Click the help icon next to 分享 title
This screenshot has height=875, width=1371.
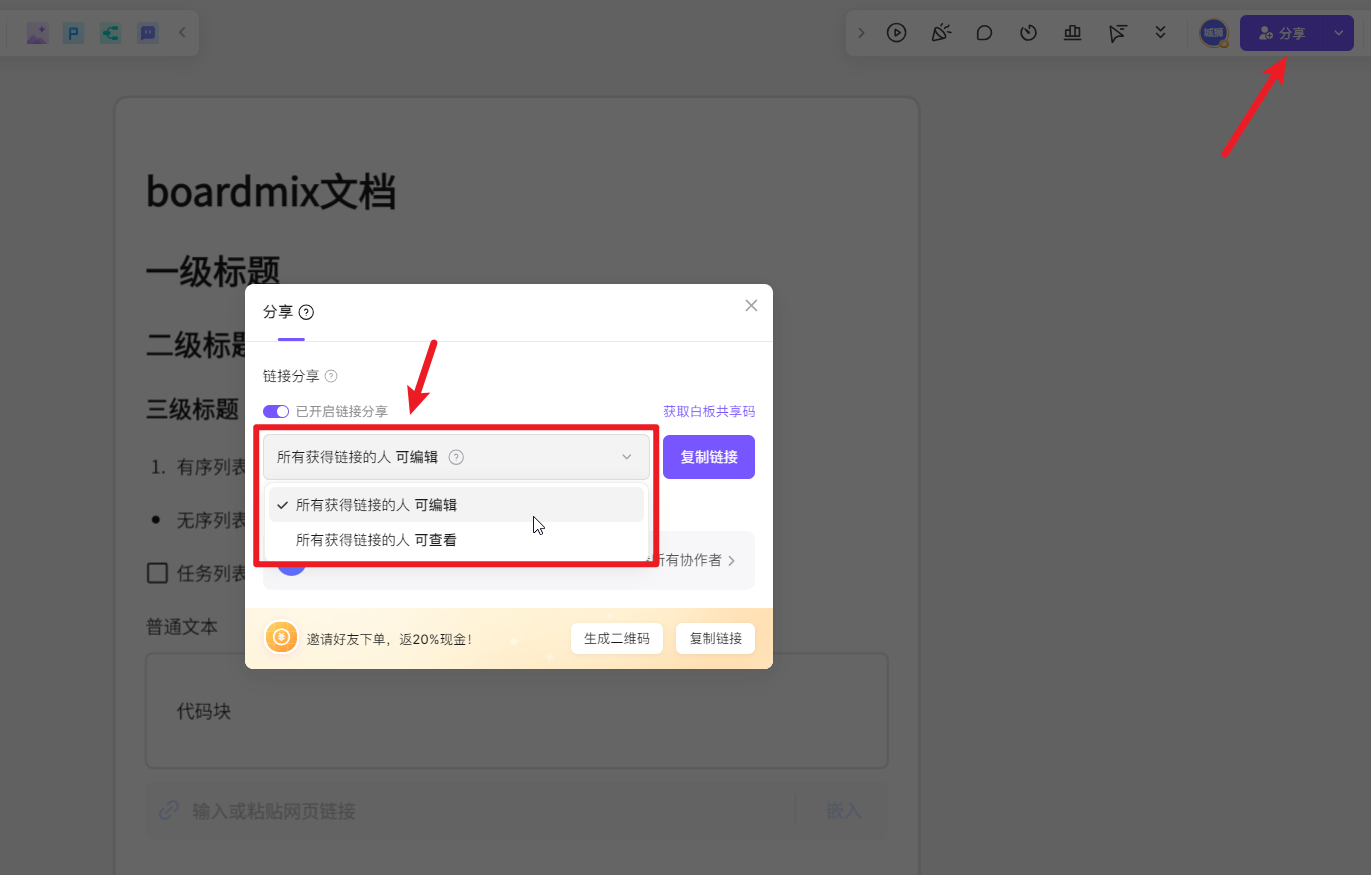(307, 312)
